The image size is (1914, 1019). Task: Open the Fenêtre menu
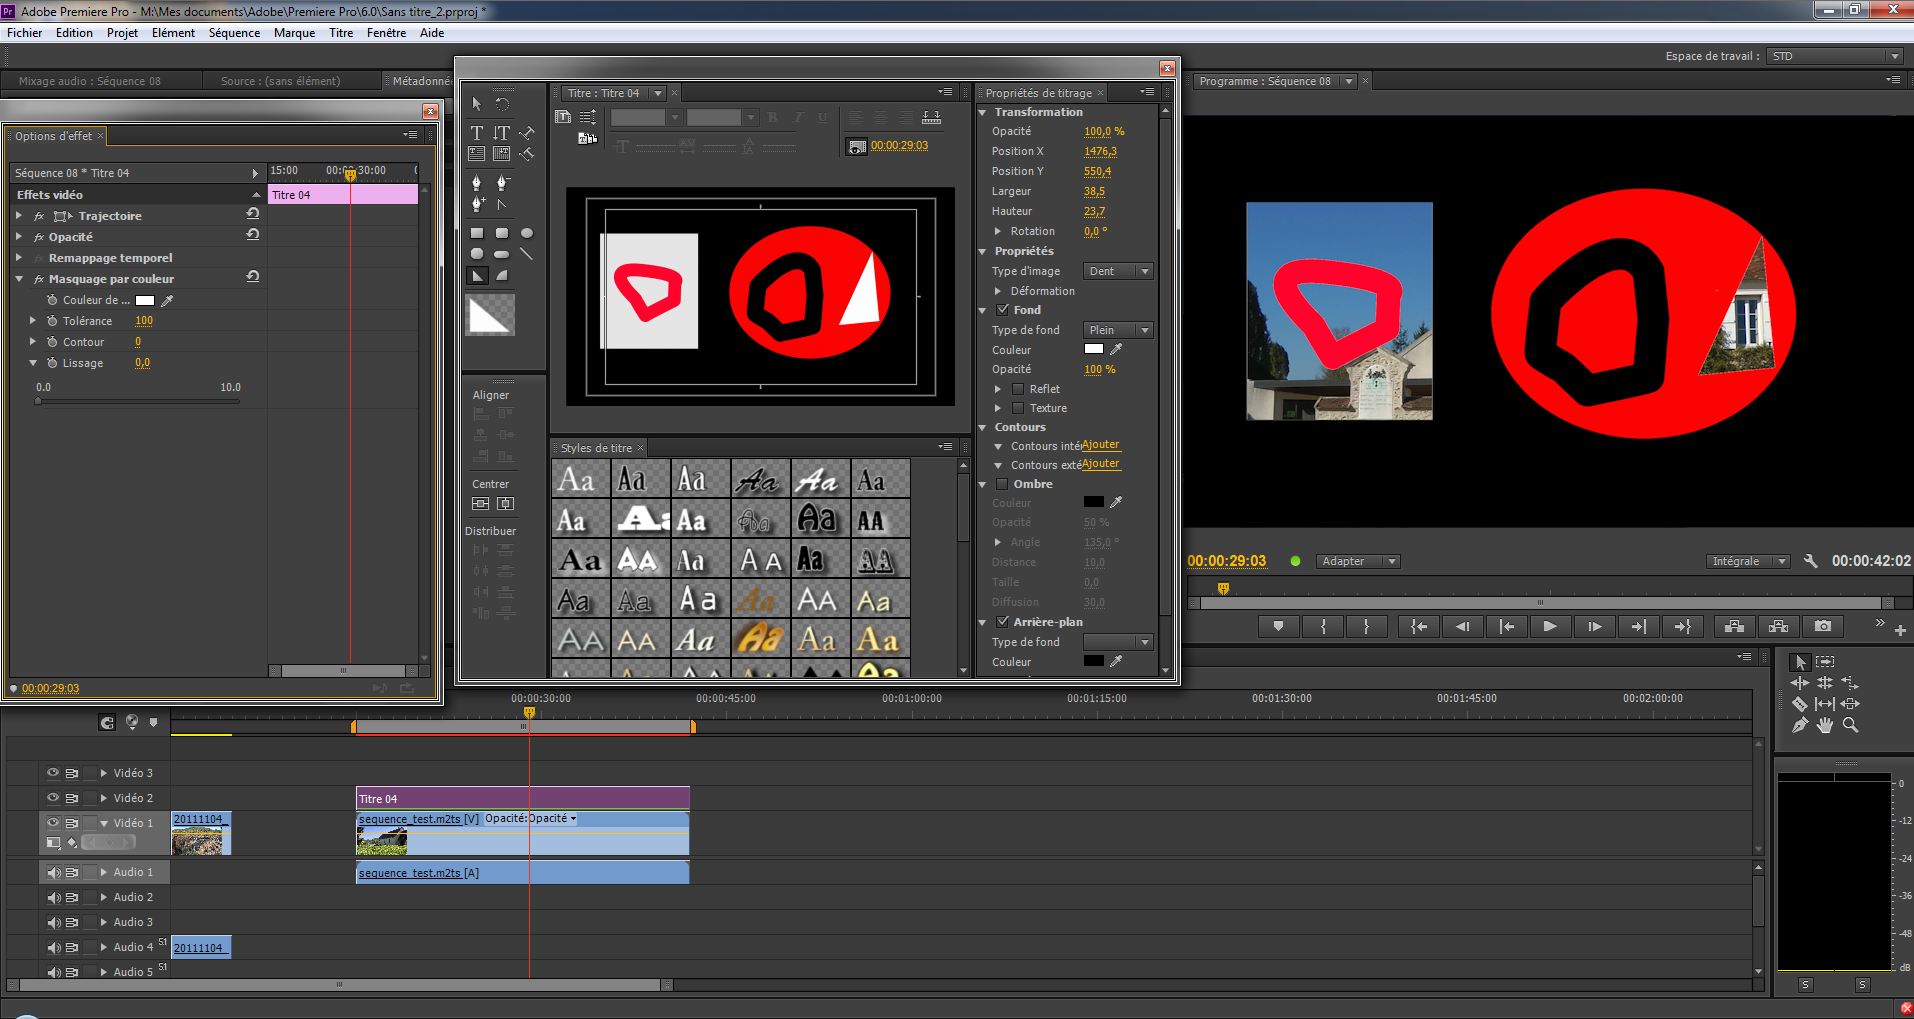click(386, 33)
